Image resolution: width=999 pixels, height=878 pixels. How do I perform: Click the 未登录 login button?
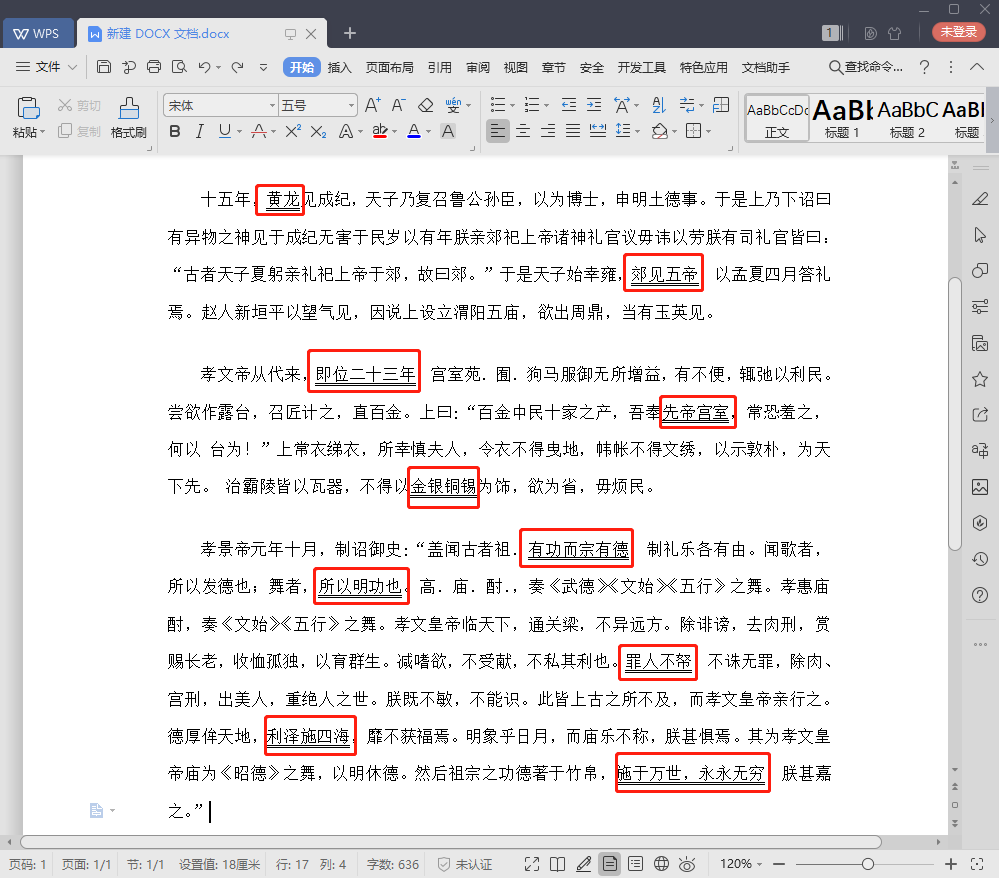(x=957, y=31)
